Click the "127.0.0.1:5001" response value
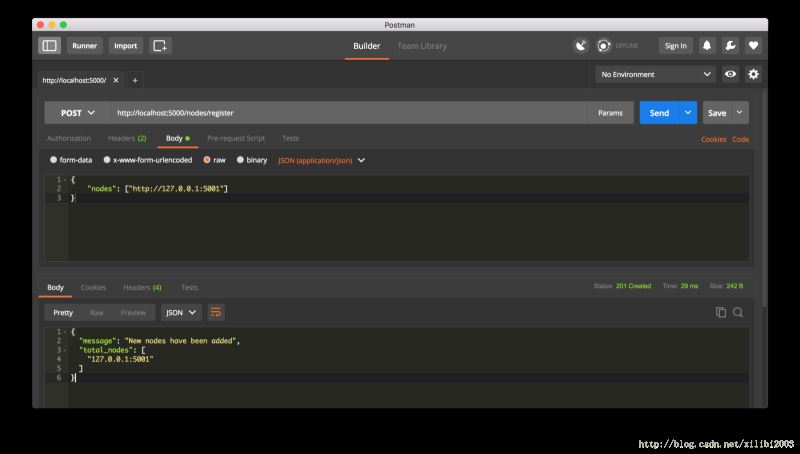800x454 pixels. coord(120,359)
